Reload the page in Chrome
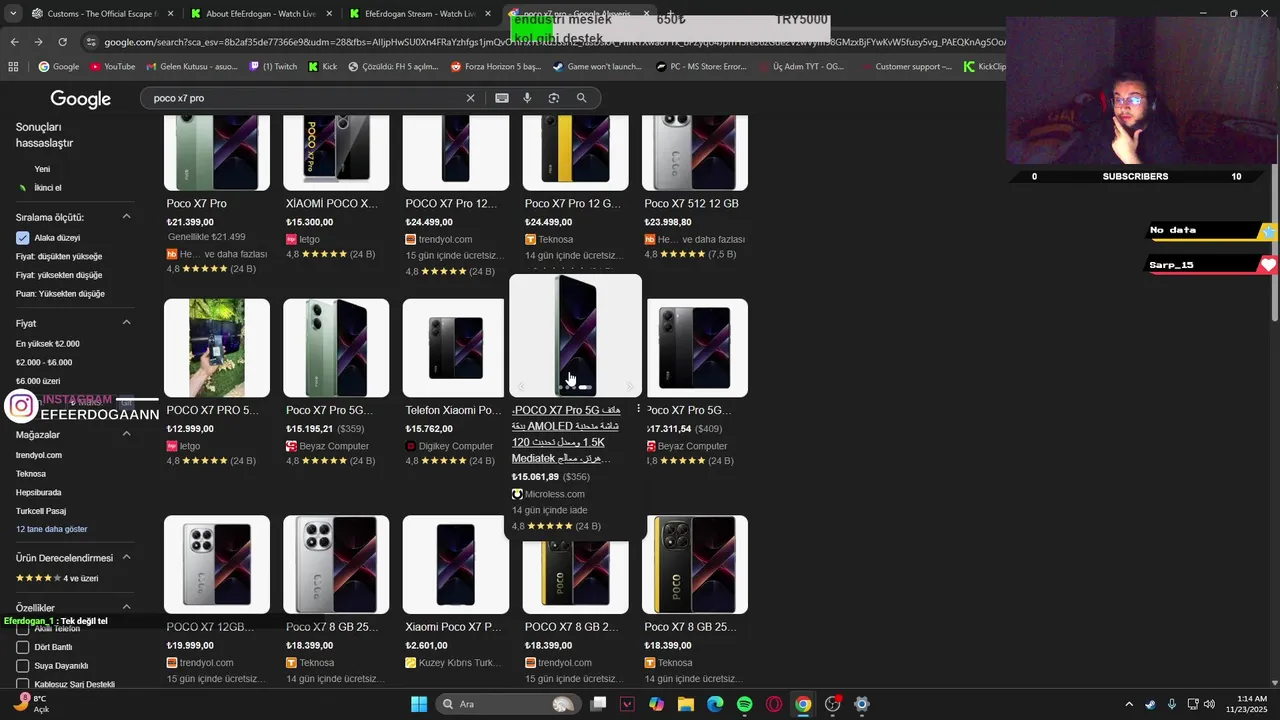The image size is (1280, 720). [62, 42]
